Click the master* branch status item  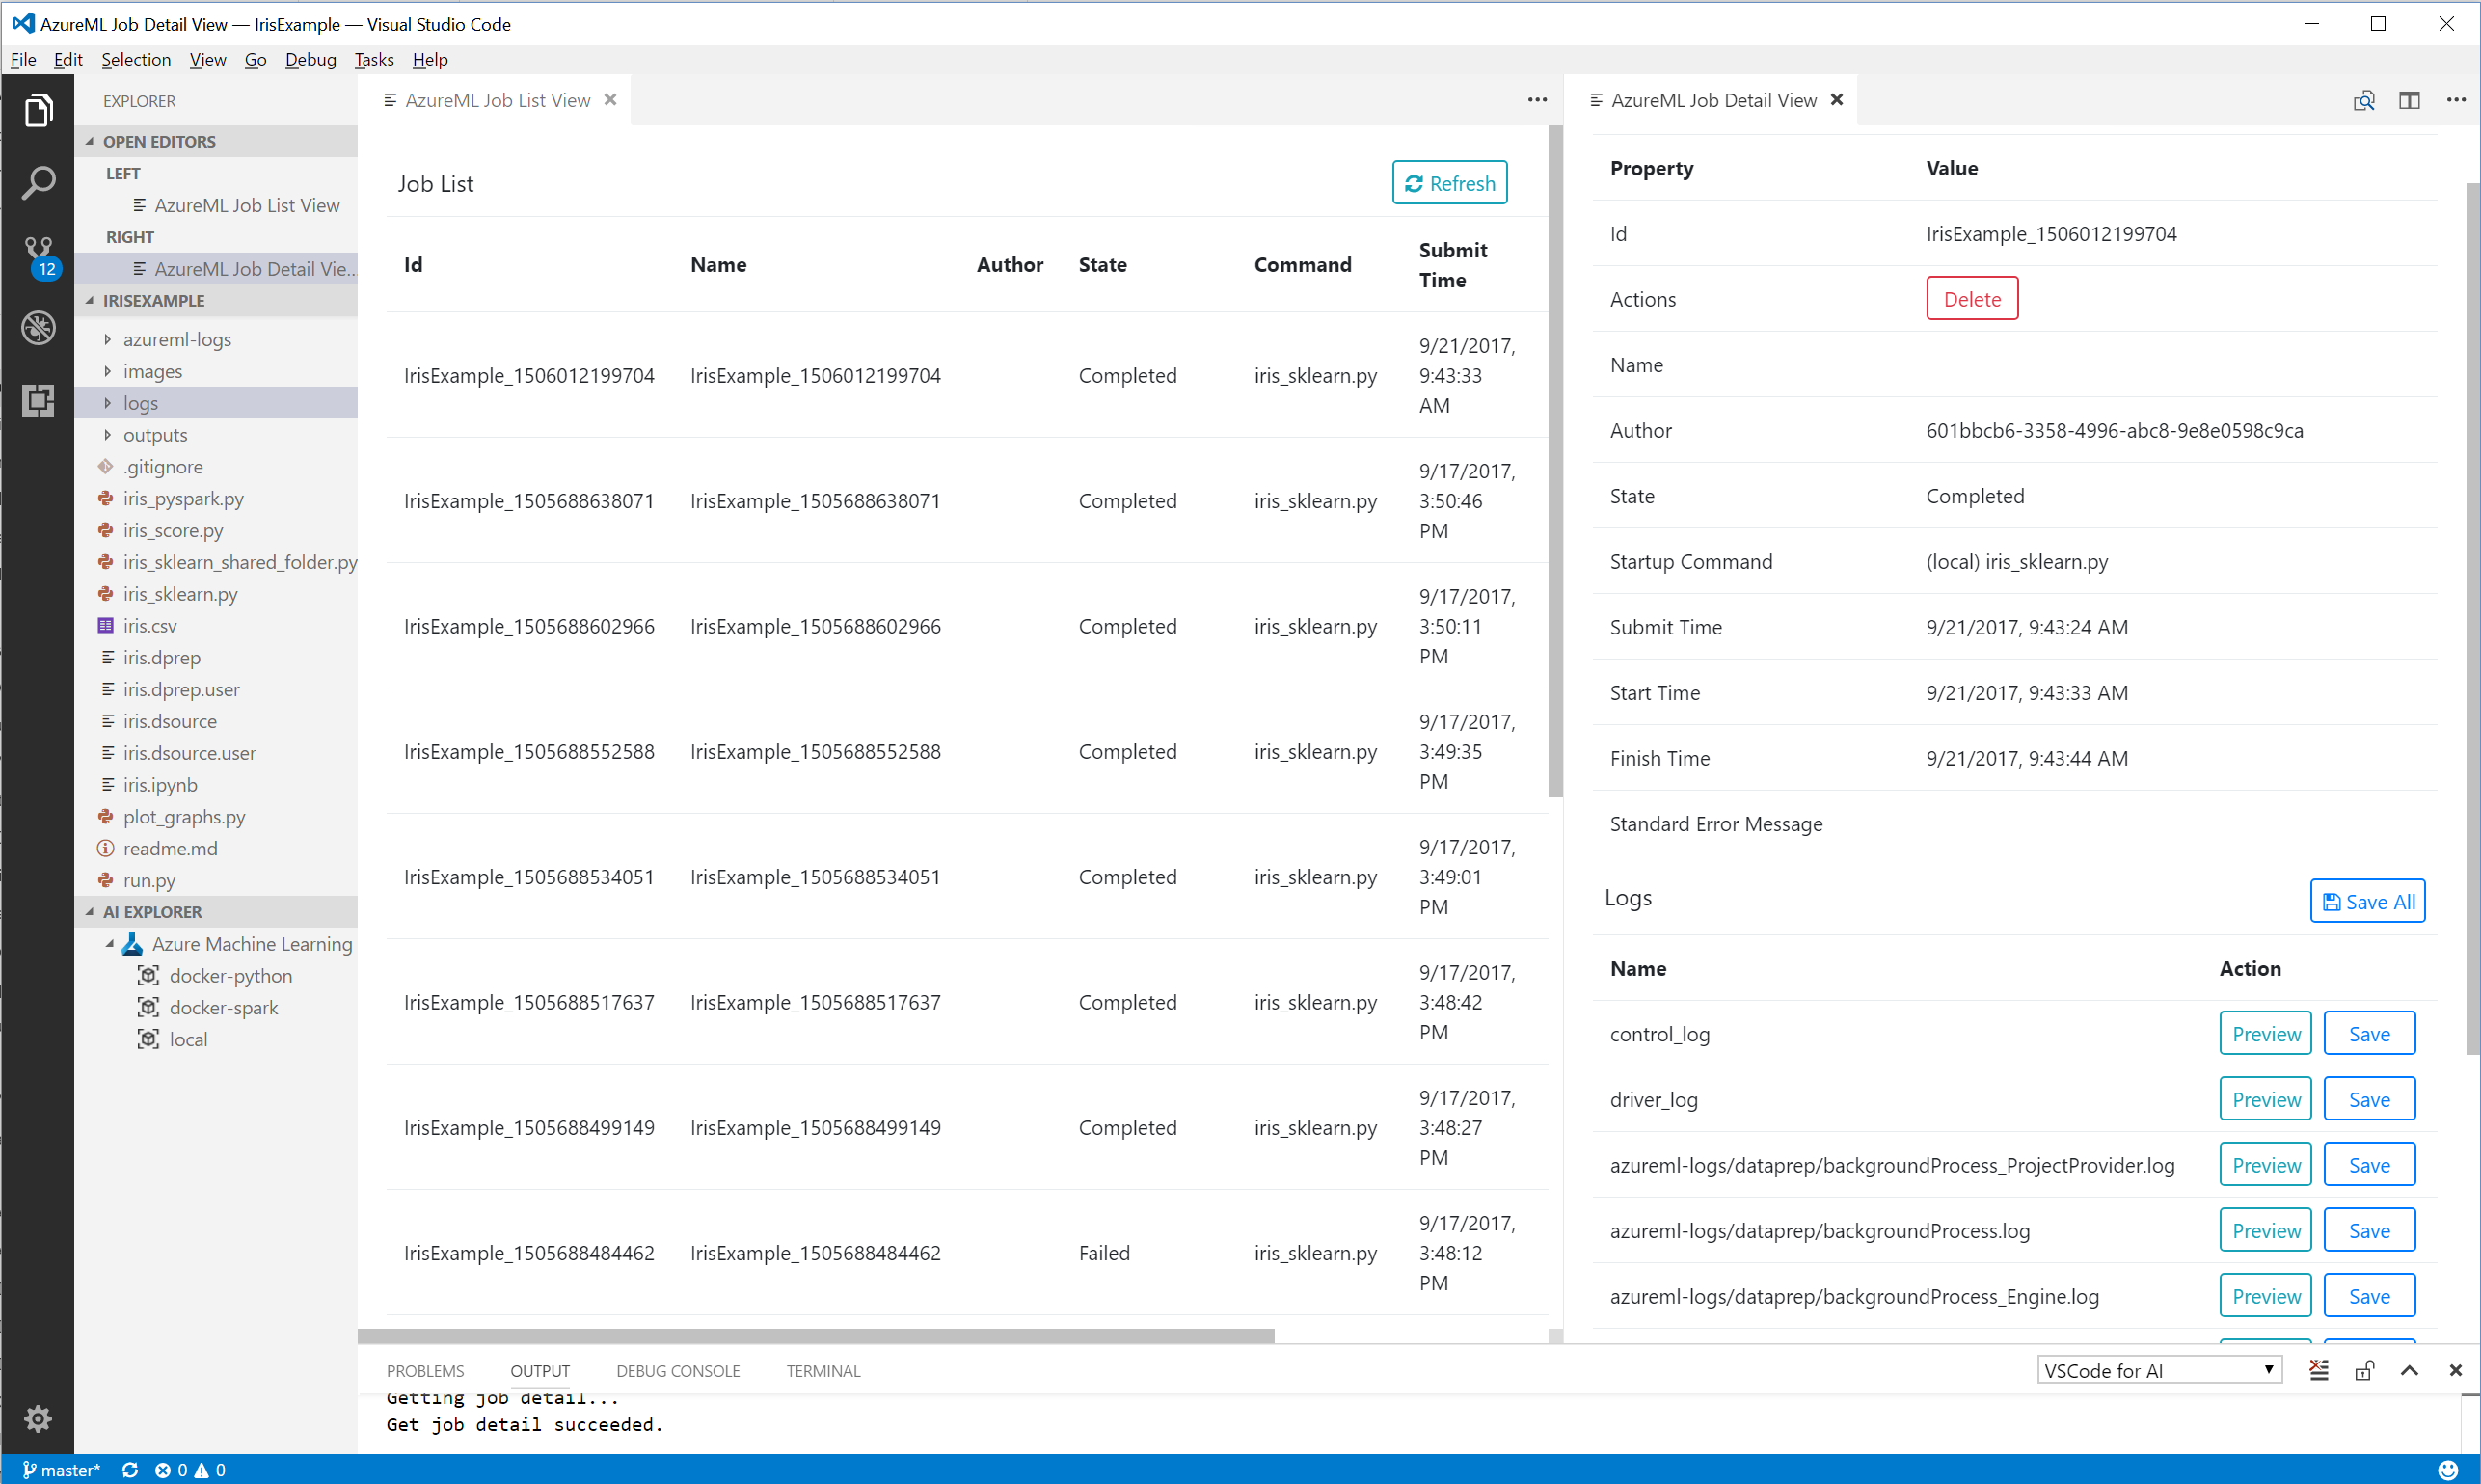tap(61, 1470)
